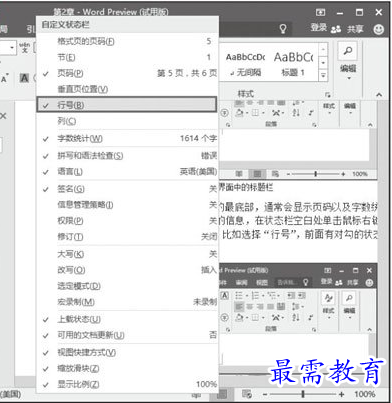The width and height of the screenshot is (392, 403).
Task: Click the Tell Me lightbulb icon
Action: point(283,29)
